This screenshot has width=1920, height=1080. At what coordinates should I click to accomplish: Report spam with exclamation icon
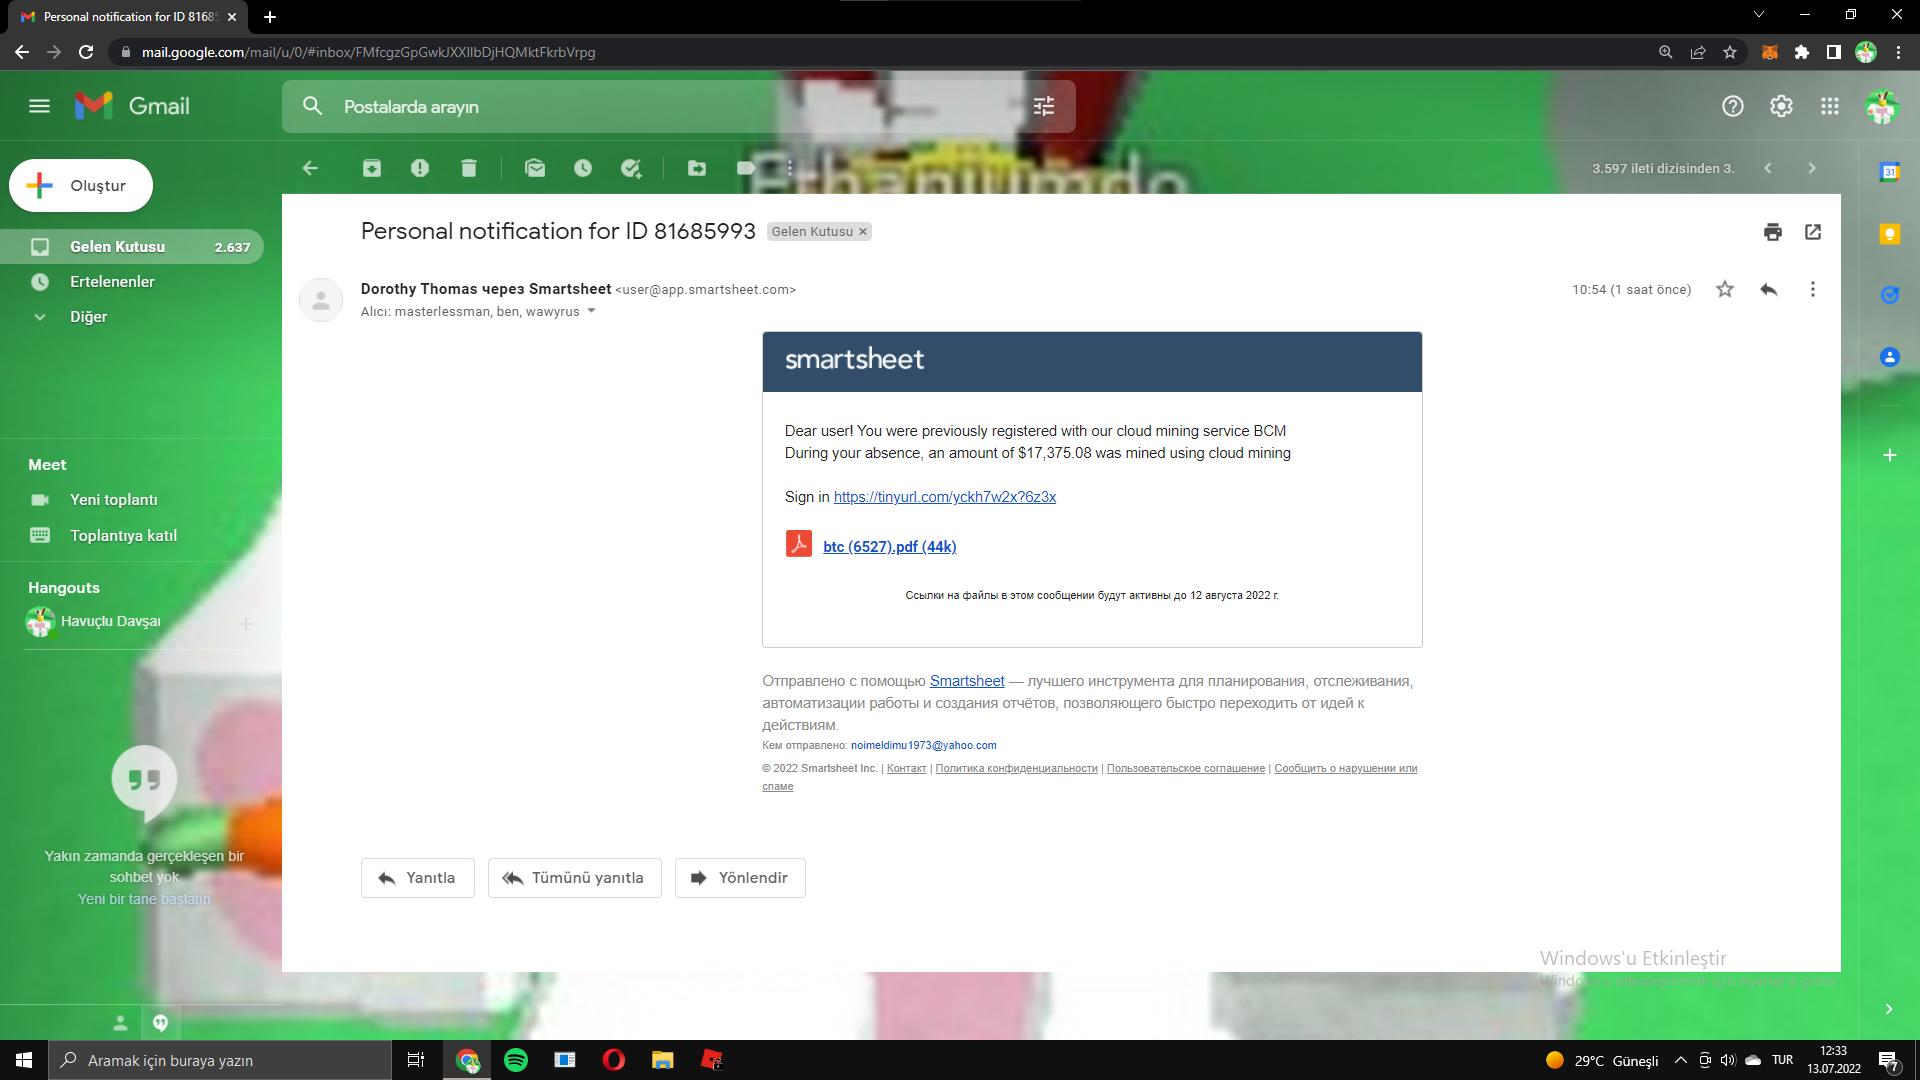click(x=420, y=168)
